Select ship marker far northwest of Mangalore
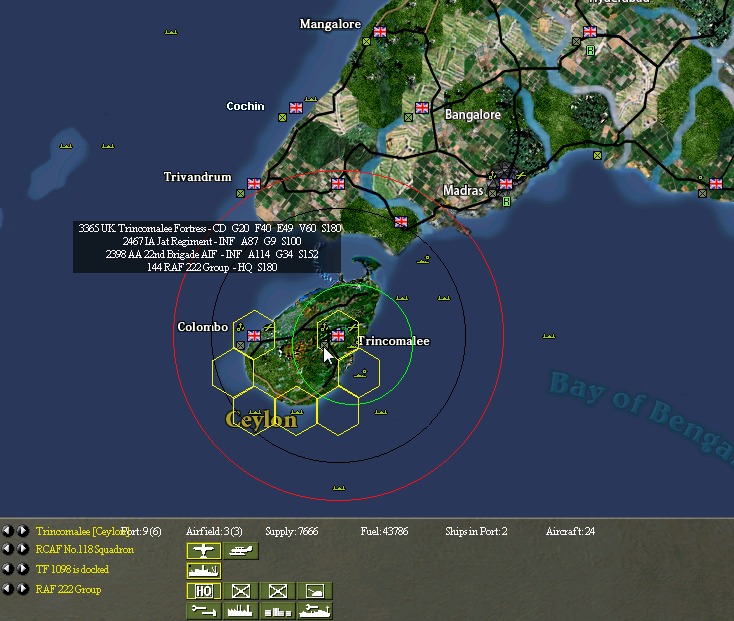This screenshot has height=621, width=734. coord(171,32)
